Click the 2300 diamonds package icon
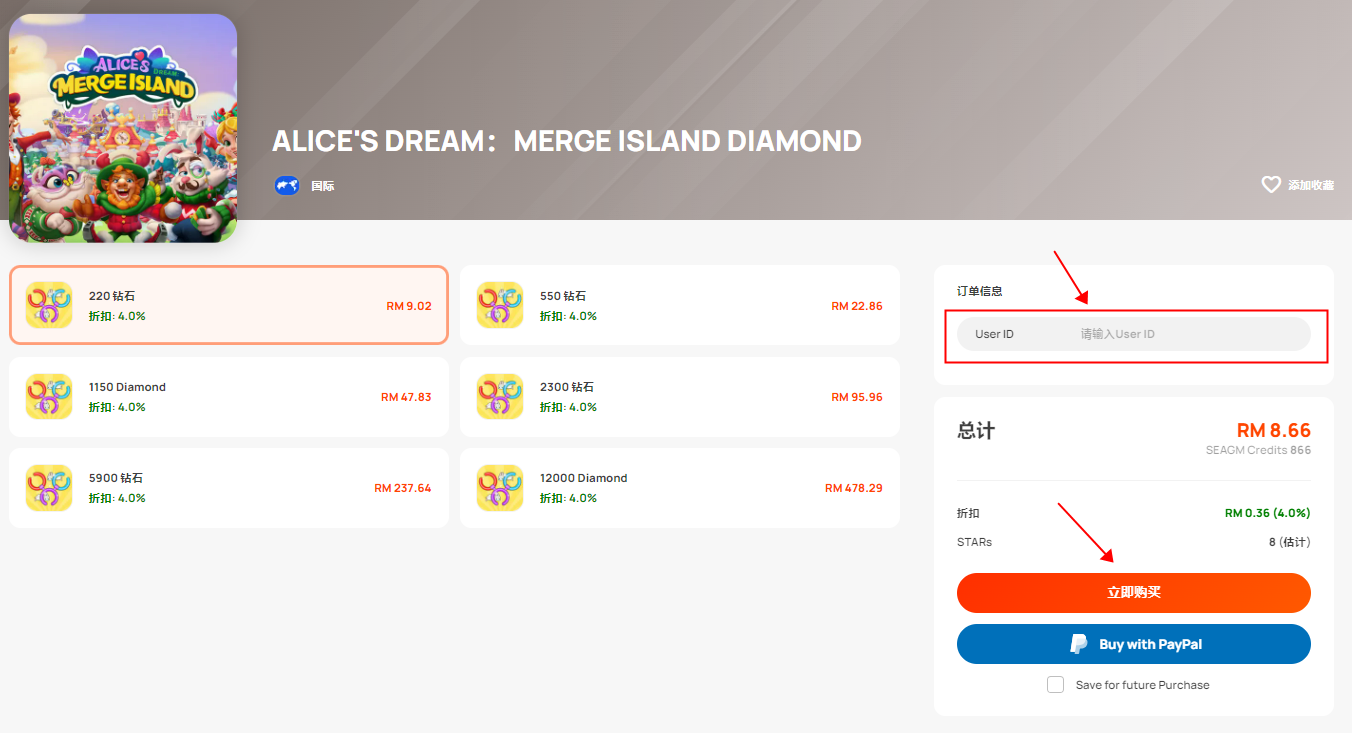The width and height of the screenshot is (1352, 733). [500, 396]
